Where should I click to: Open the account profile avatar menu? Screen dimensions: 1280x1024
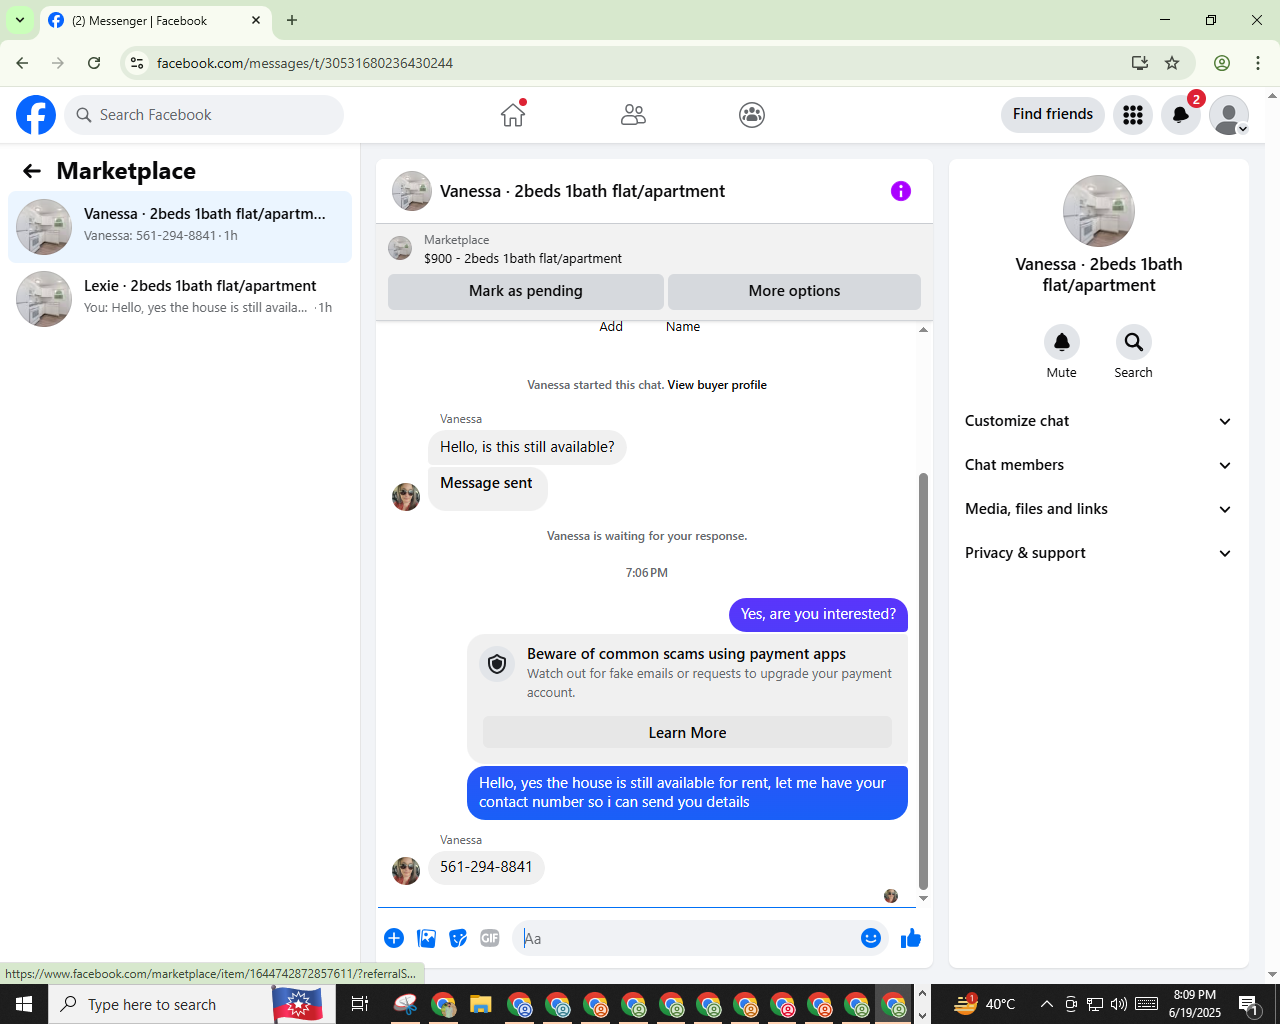click(1229, 115)
